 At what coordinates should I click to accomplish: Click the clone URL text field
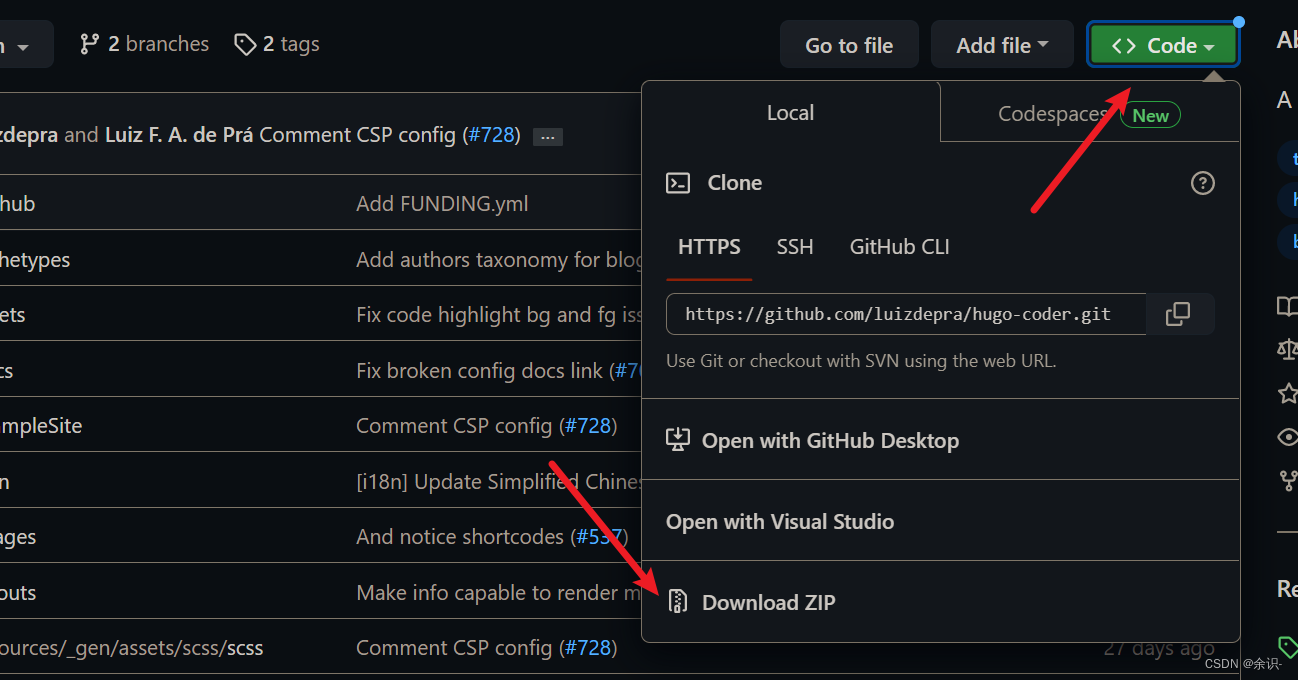click(x=905, y=314)
